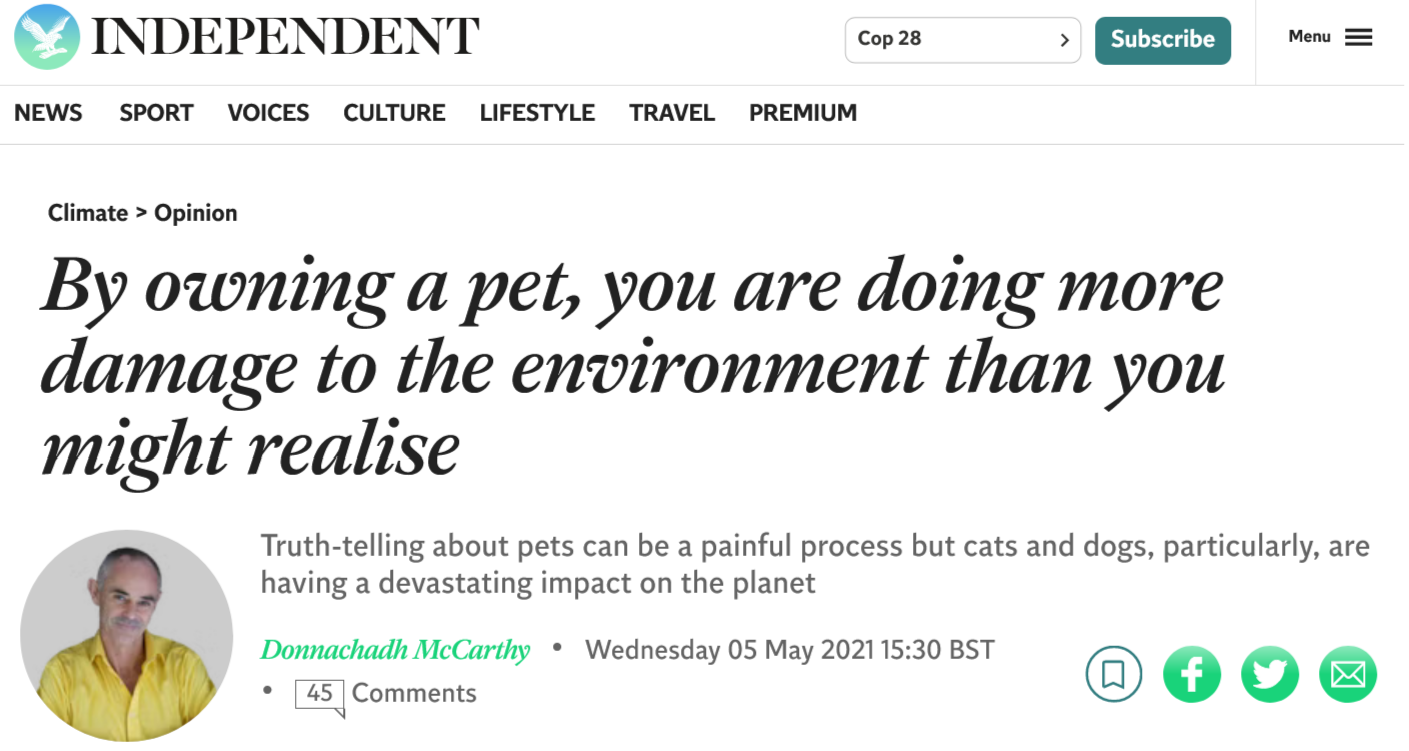Open the NEWS section

[48, 113]
